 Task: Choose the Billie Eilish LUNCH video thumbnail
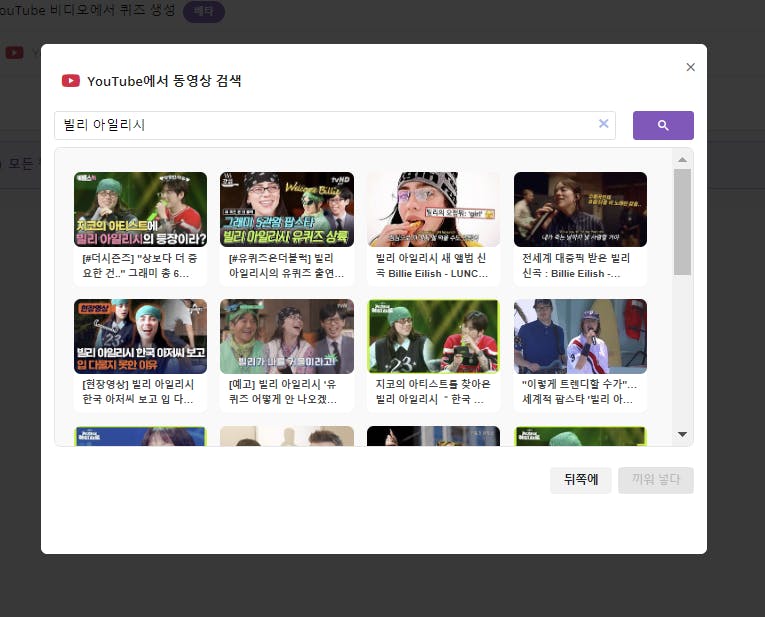(433, 209)
